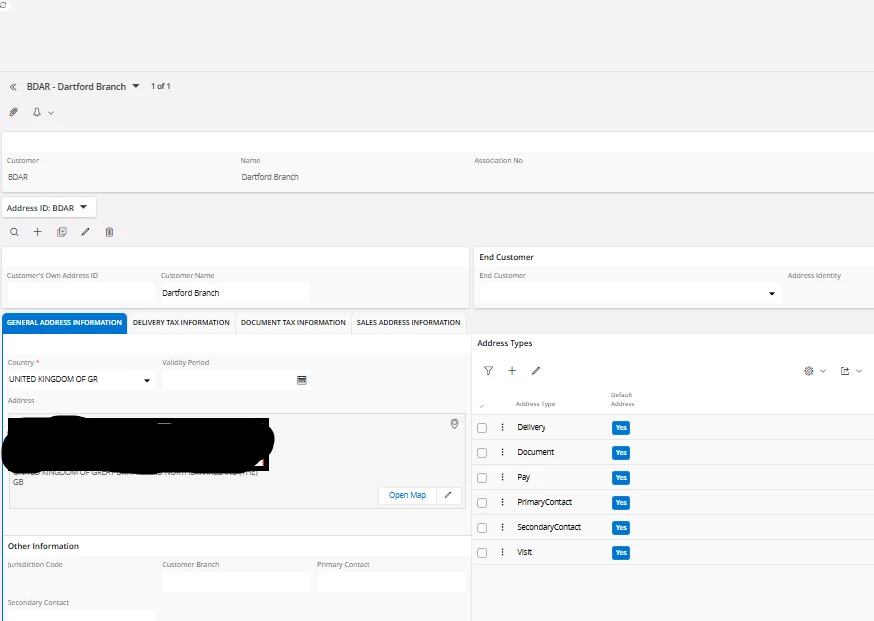The width and height of the screenshot is (874, 621).
Task: Expand the dropdown arrow beside the gear
Action: (x=823, y=371)
